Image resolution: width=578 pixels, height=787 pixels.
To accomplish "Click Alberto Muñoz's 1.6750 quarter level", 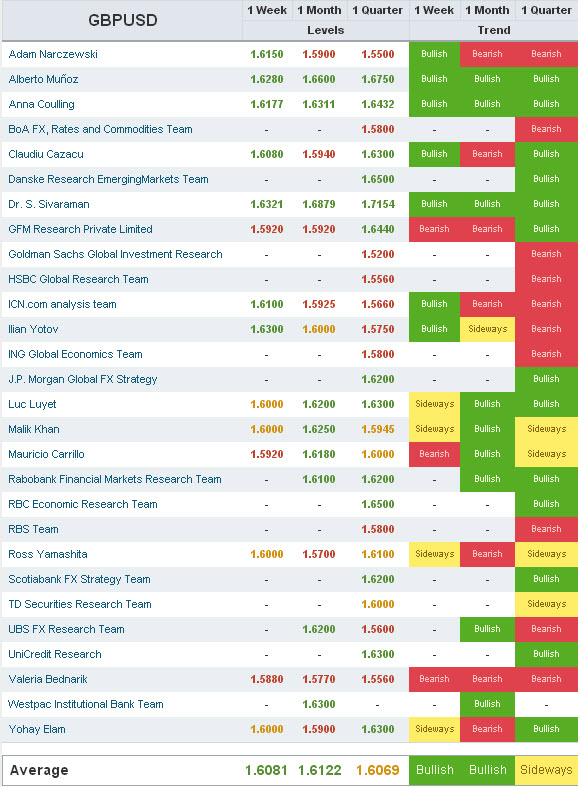I will click(x=378, y=79).
